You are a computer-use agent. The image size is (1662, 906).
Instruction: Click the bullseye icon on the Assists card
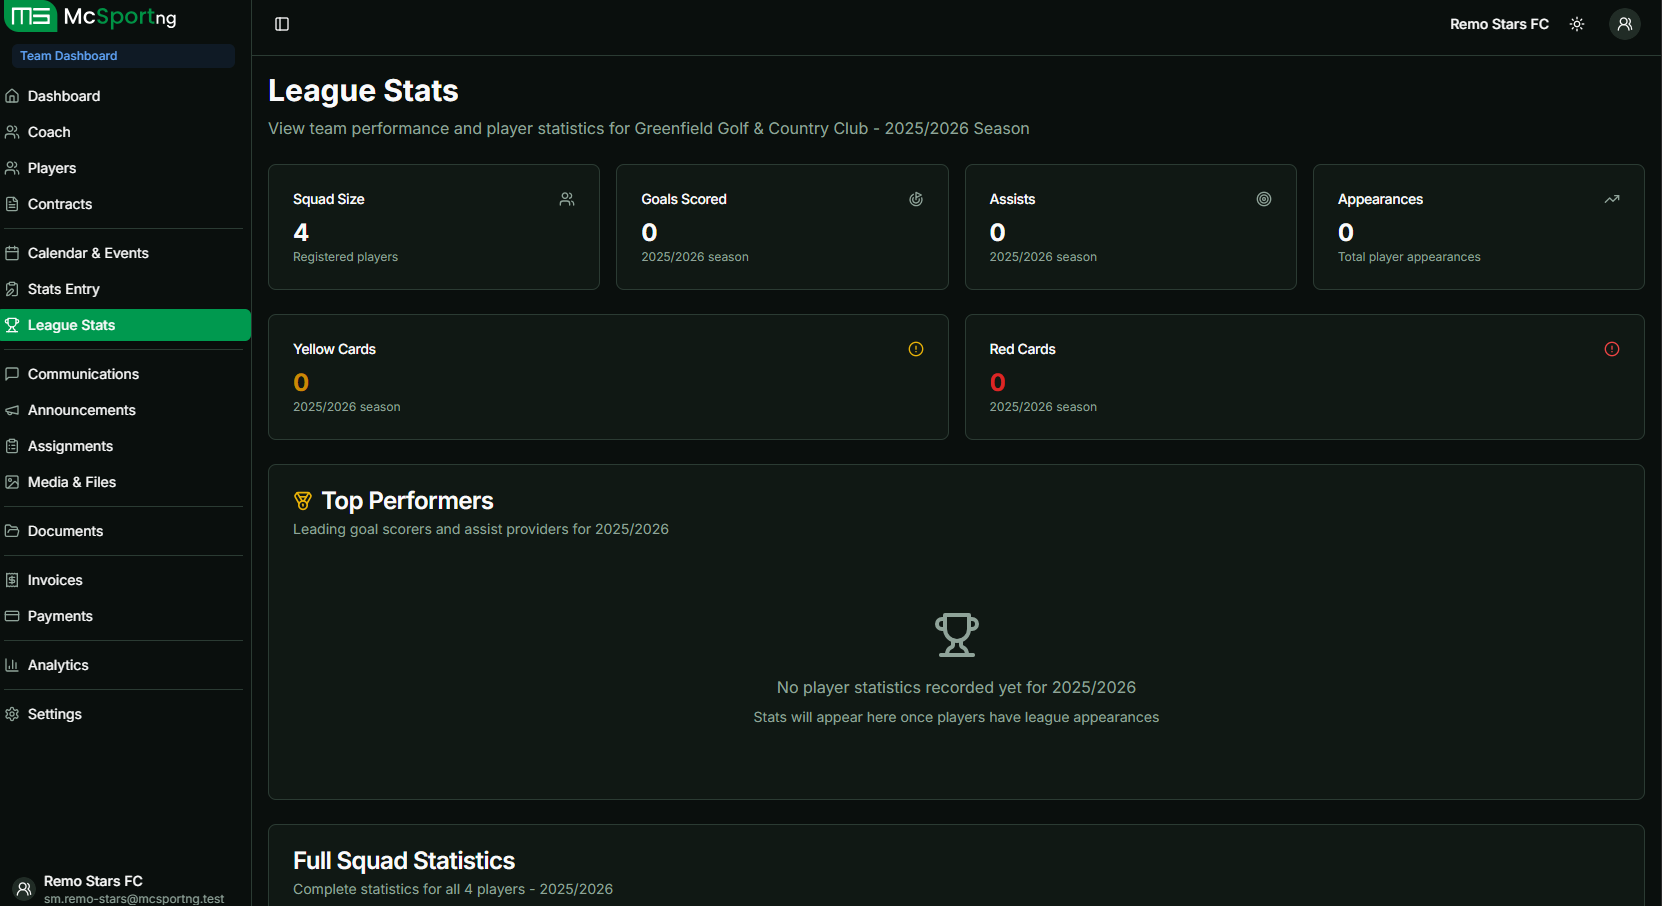tap(1263, 199)
